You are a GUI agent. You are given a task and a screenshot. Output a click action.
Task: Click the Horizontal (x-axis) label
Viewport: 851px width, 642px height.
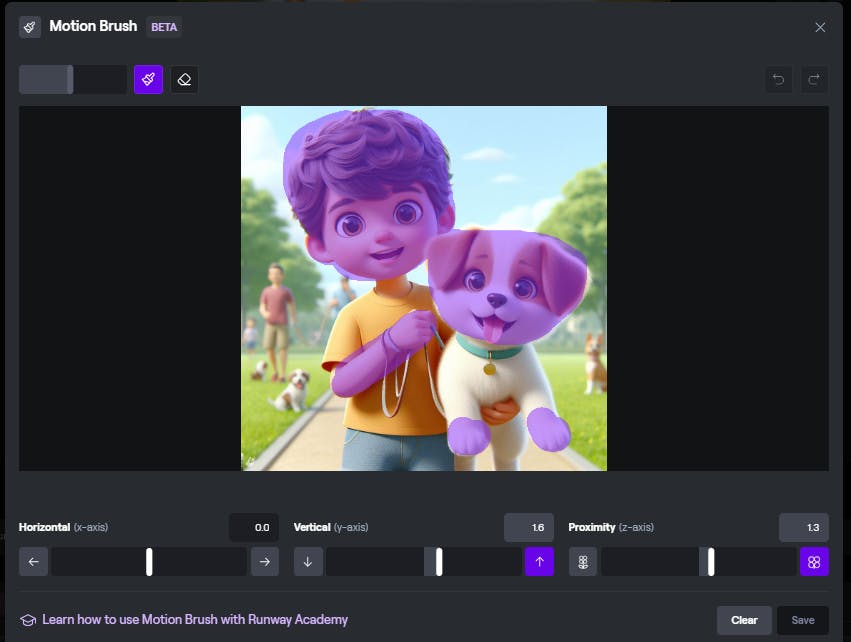coord(63,527)
